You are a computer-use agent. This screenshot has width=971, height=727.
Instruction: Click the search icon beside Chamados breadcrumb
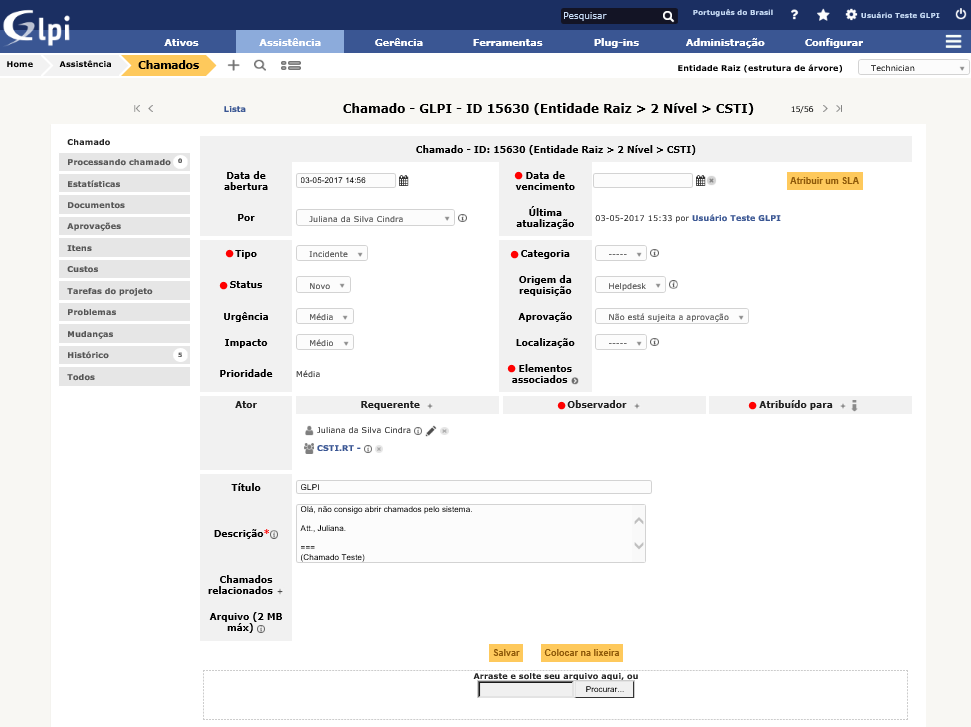pyautogui.click(x=260, y=65)
